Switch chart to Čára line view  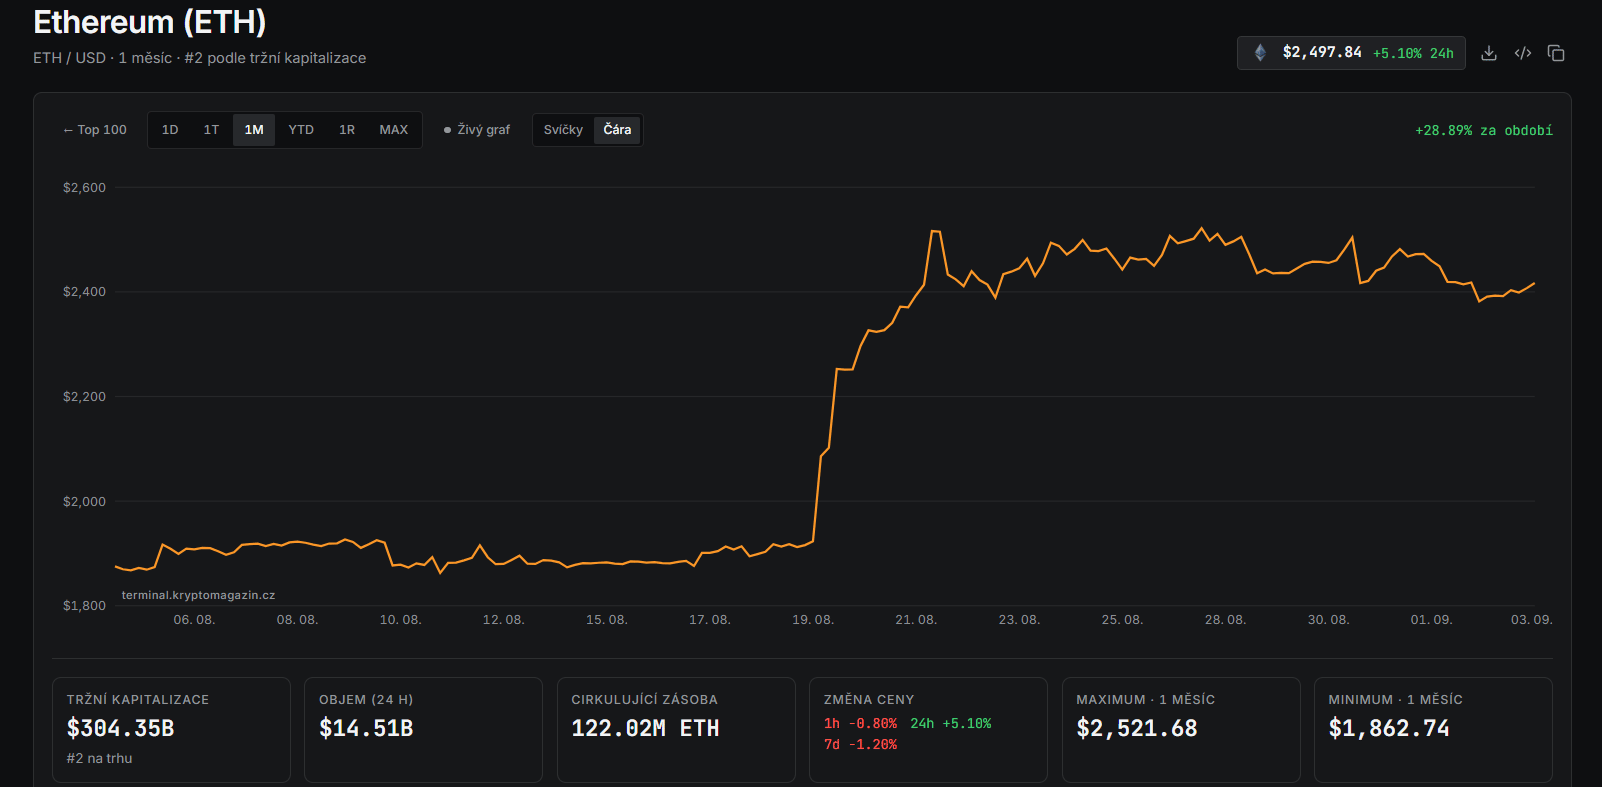pyautogui.click(x=617, y=130)
